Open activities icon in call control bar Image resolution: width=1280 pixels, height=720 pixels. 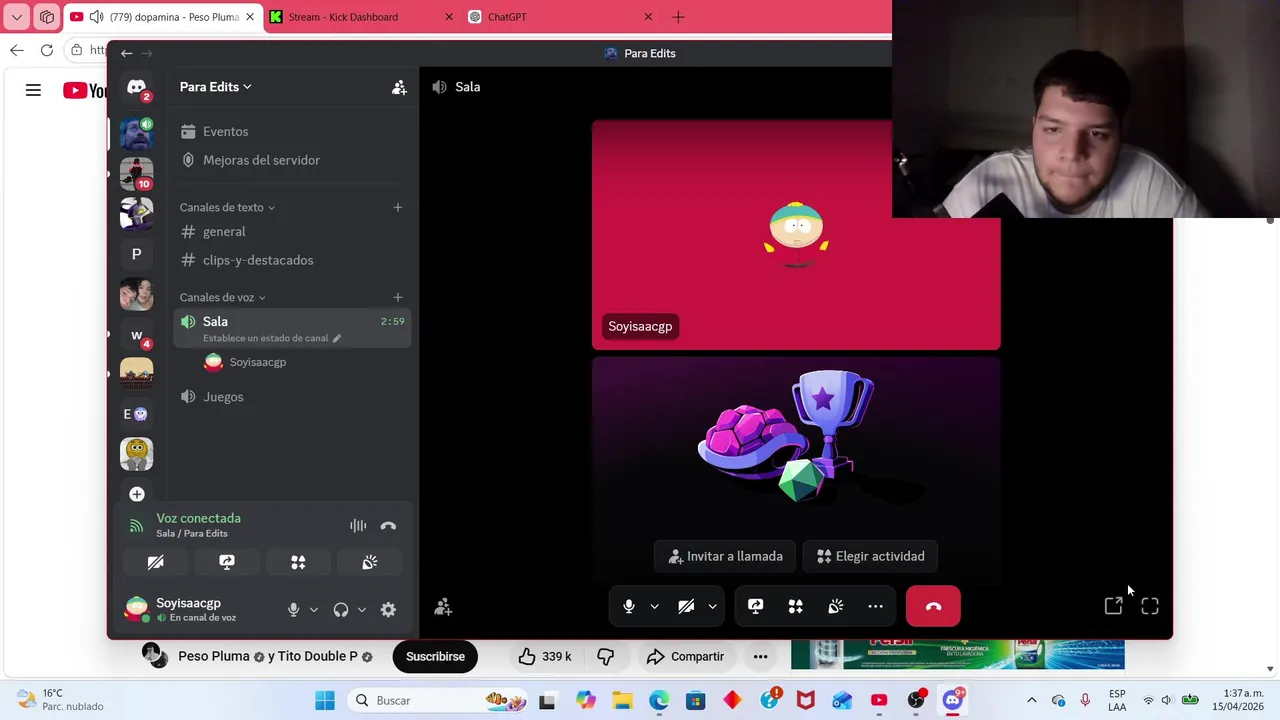pyautogui.click(x=795, y=606)
